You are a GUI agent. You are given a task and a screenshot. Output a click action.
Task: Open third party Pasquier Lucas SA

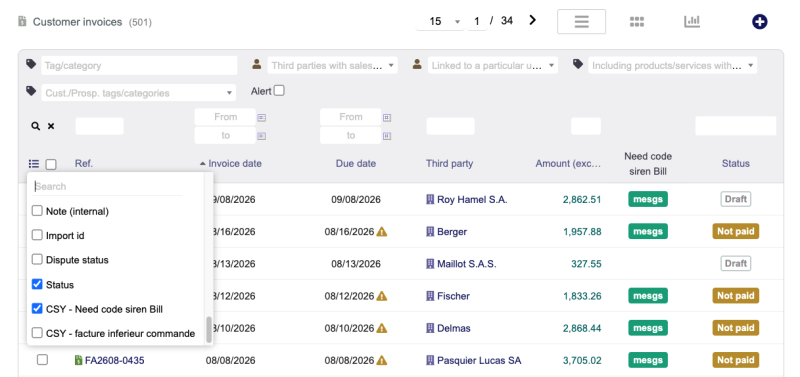479,361
